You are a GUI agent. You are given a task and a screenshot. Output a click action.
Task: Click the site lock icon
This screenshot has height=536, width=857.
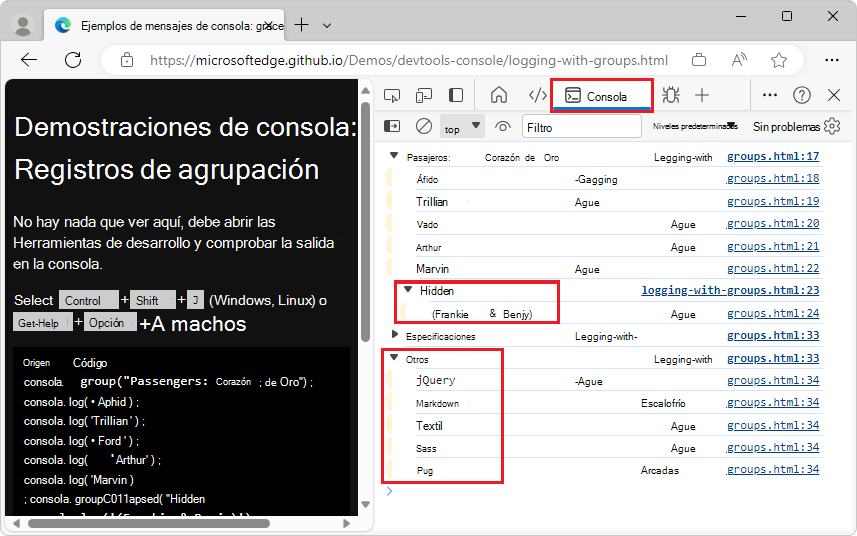click(127, 60)
